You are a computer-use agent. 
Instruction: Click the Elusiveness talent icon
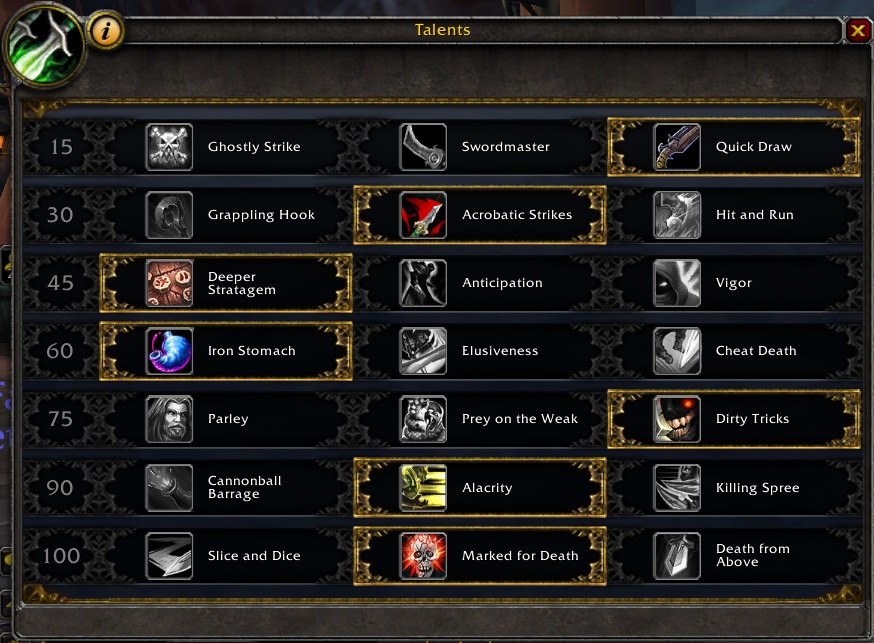(x=423, y=351)
